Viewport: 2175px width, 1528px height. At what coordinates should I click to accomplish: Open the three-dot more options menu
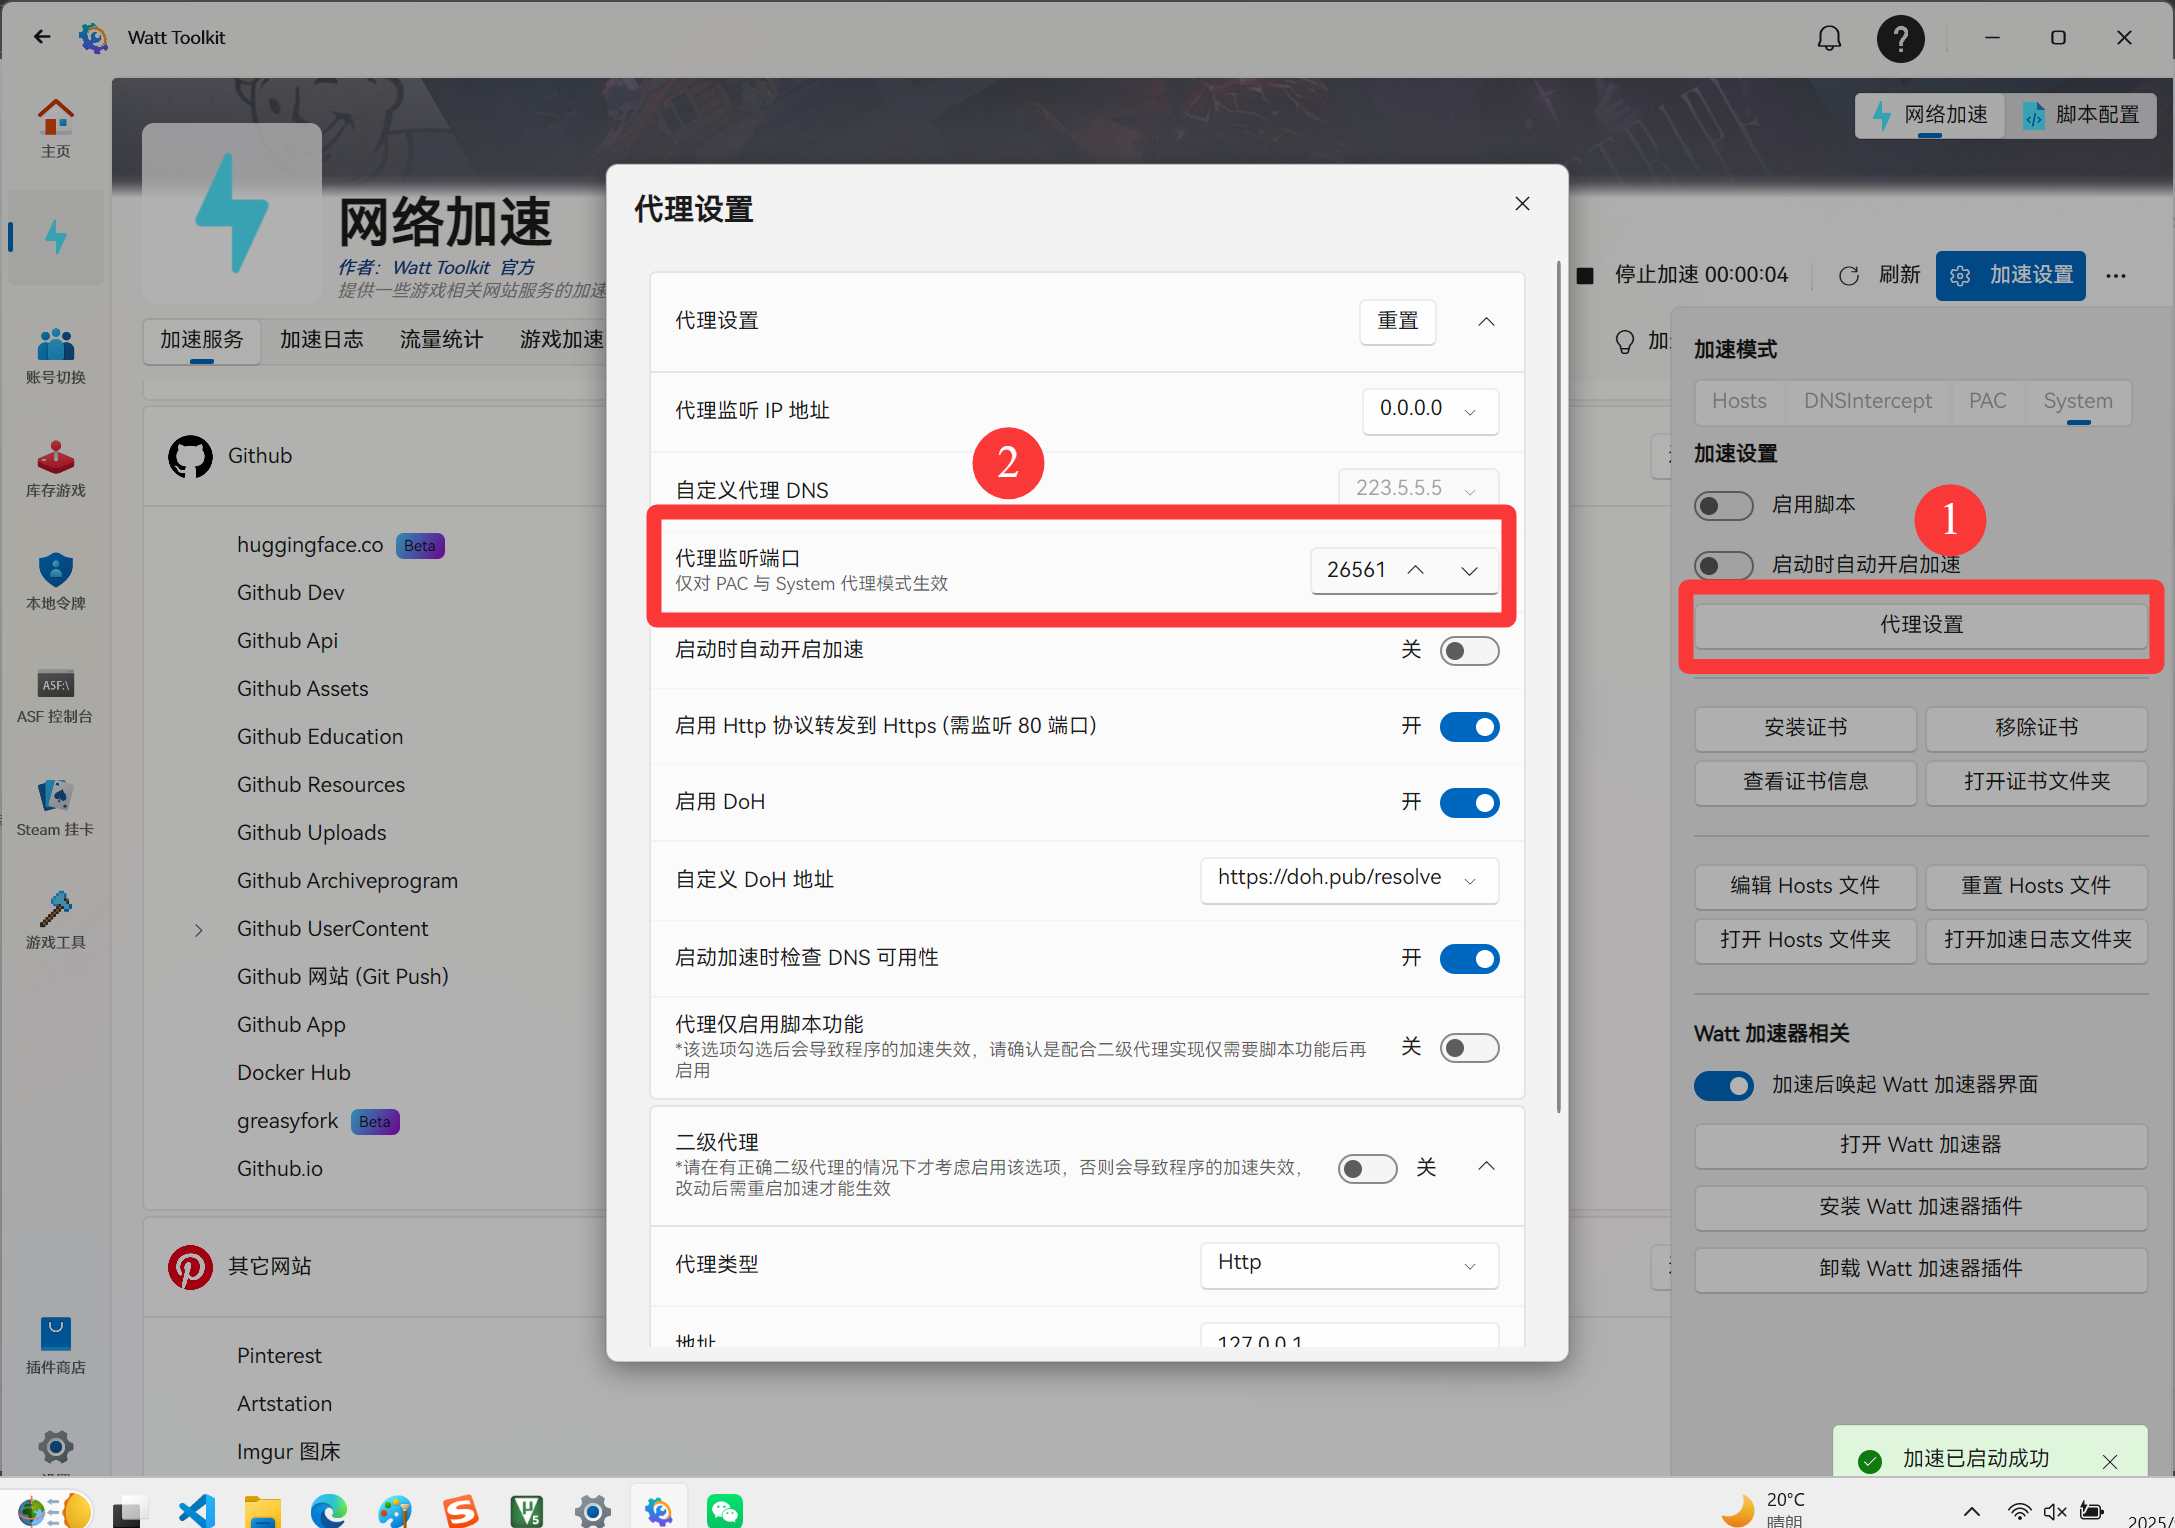click(2116, 276)
